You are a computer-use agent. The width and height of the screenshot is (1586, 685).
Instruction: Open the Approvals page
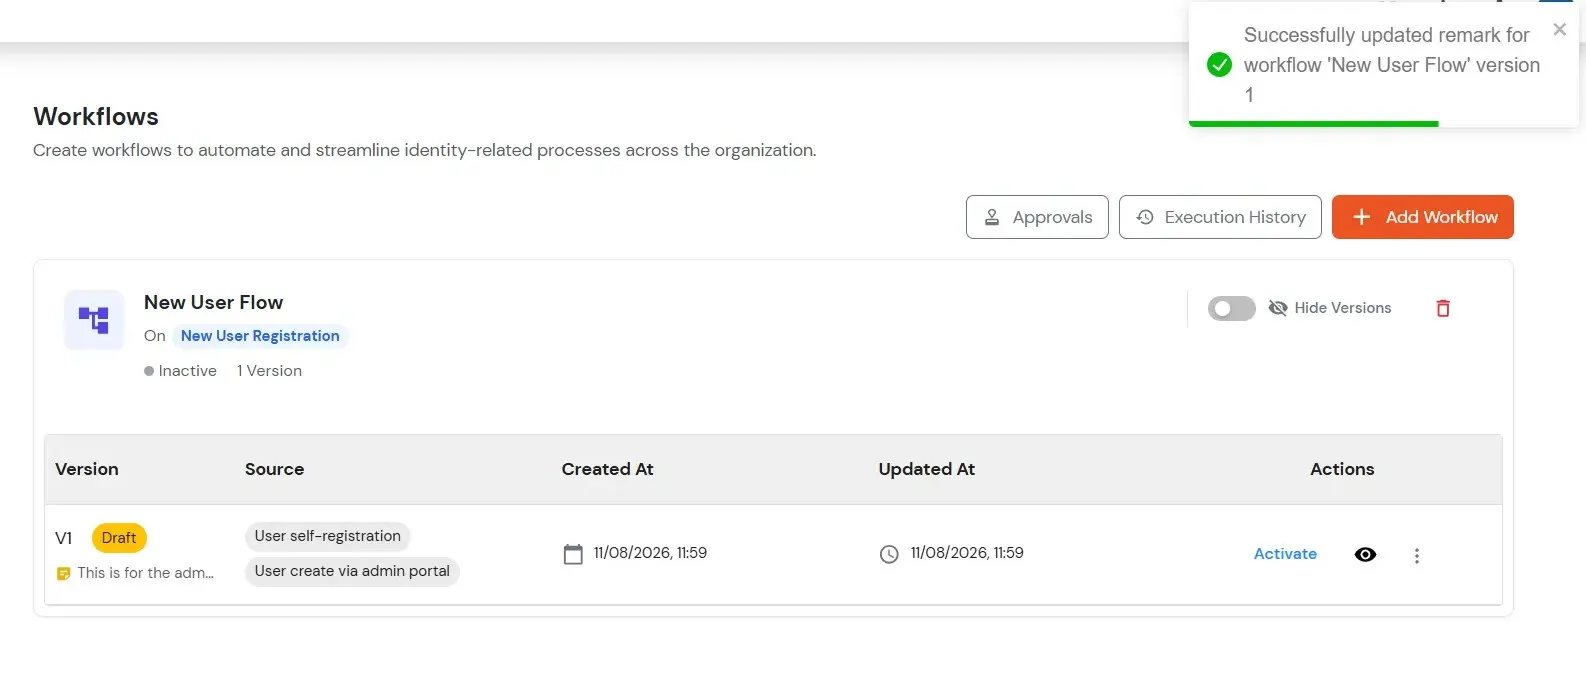(x=1037, y=217)
